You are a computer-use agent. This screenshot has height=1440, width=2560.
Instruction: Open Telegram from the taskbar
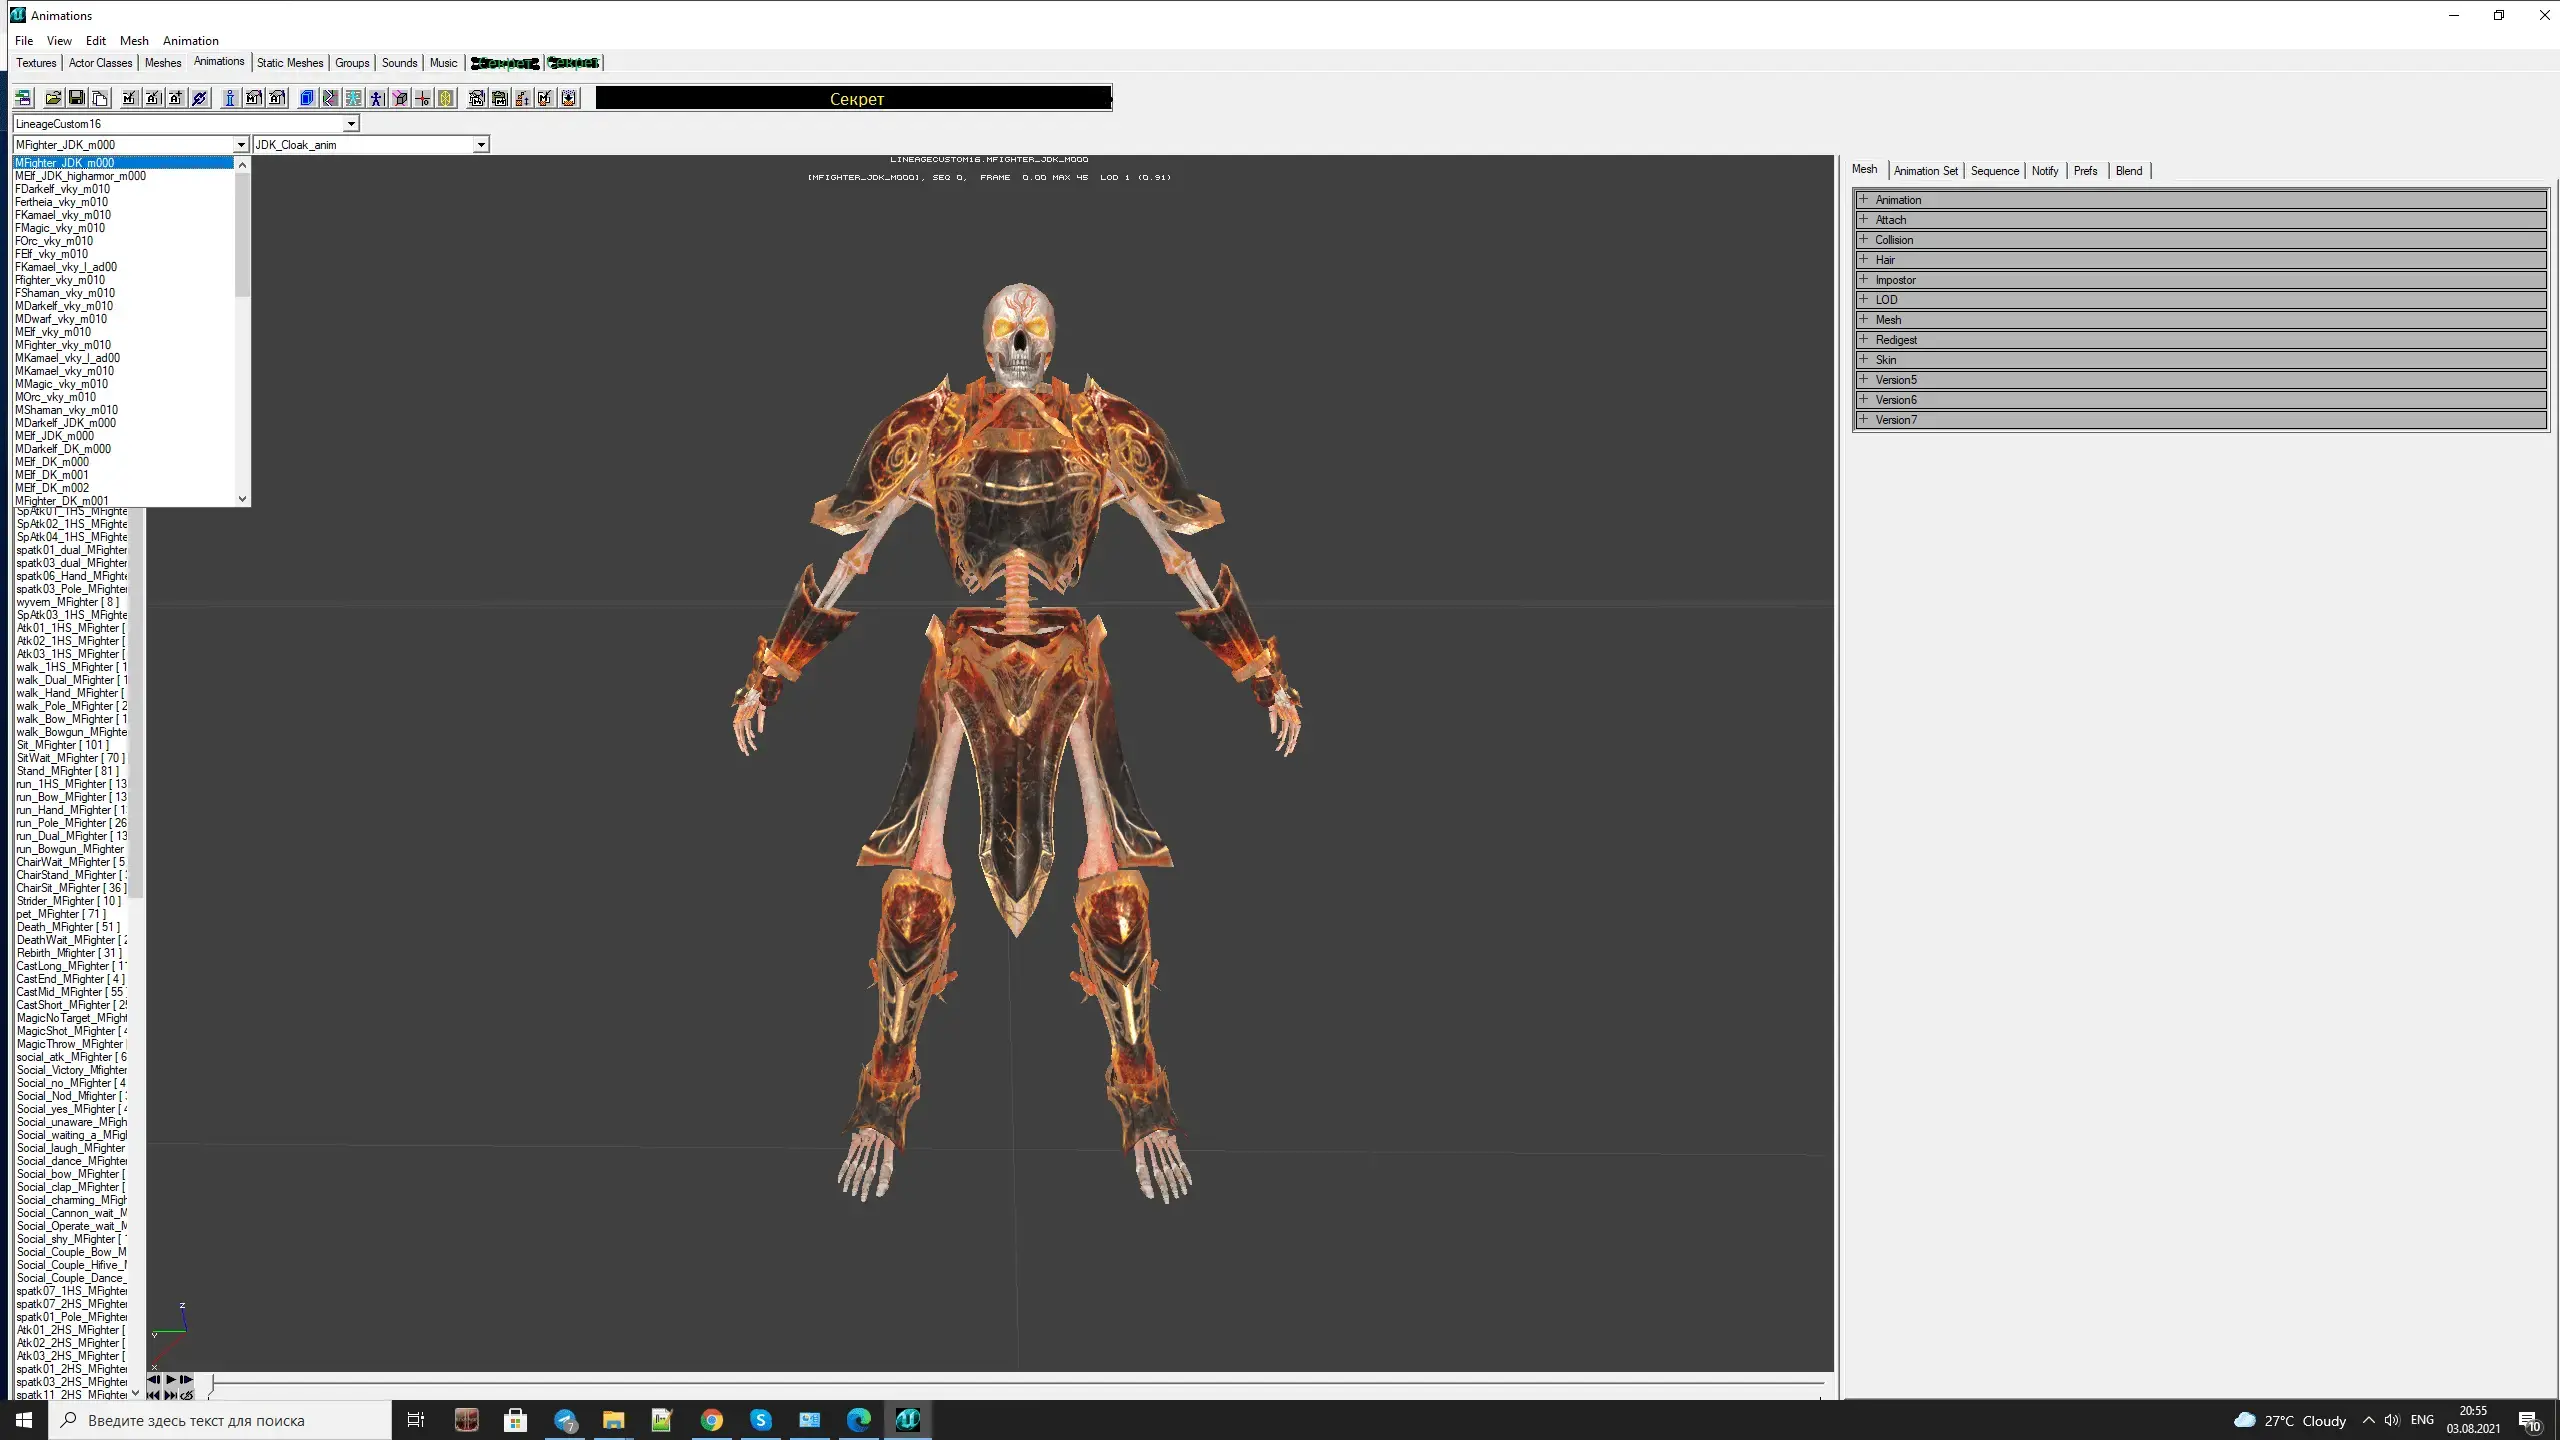(565, 1420)
